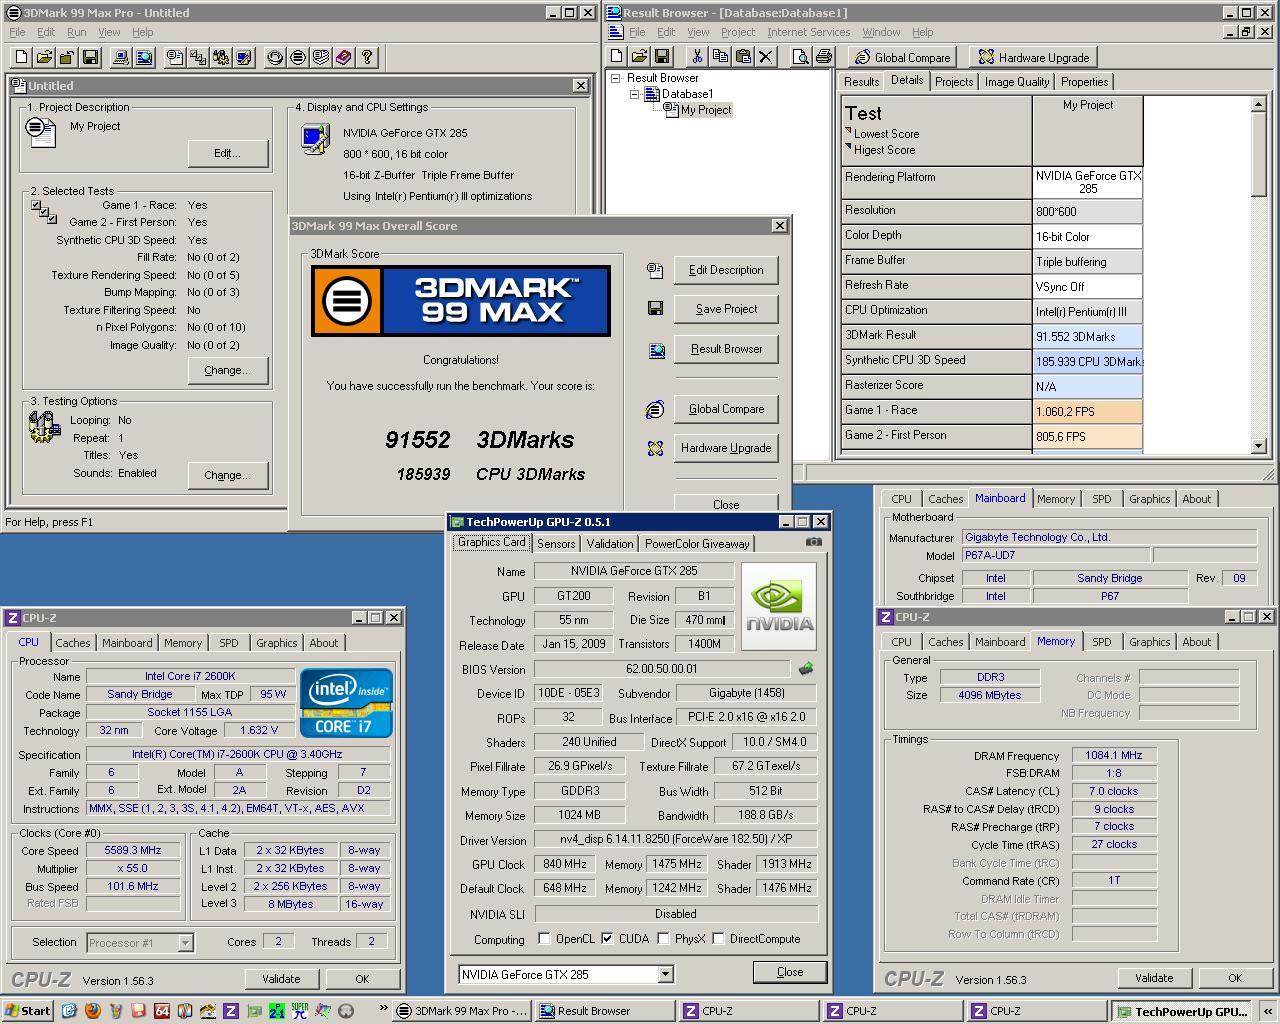Screen dimensions: 1280x1024
Task: Click the red 64 icon in quick launch
Action: click(161, 1011)
